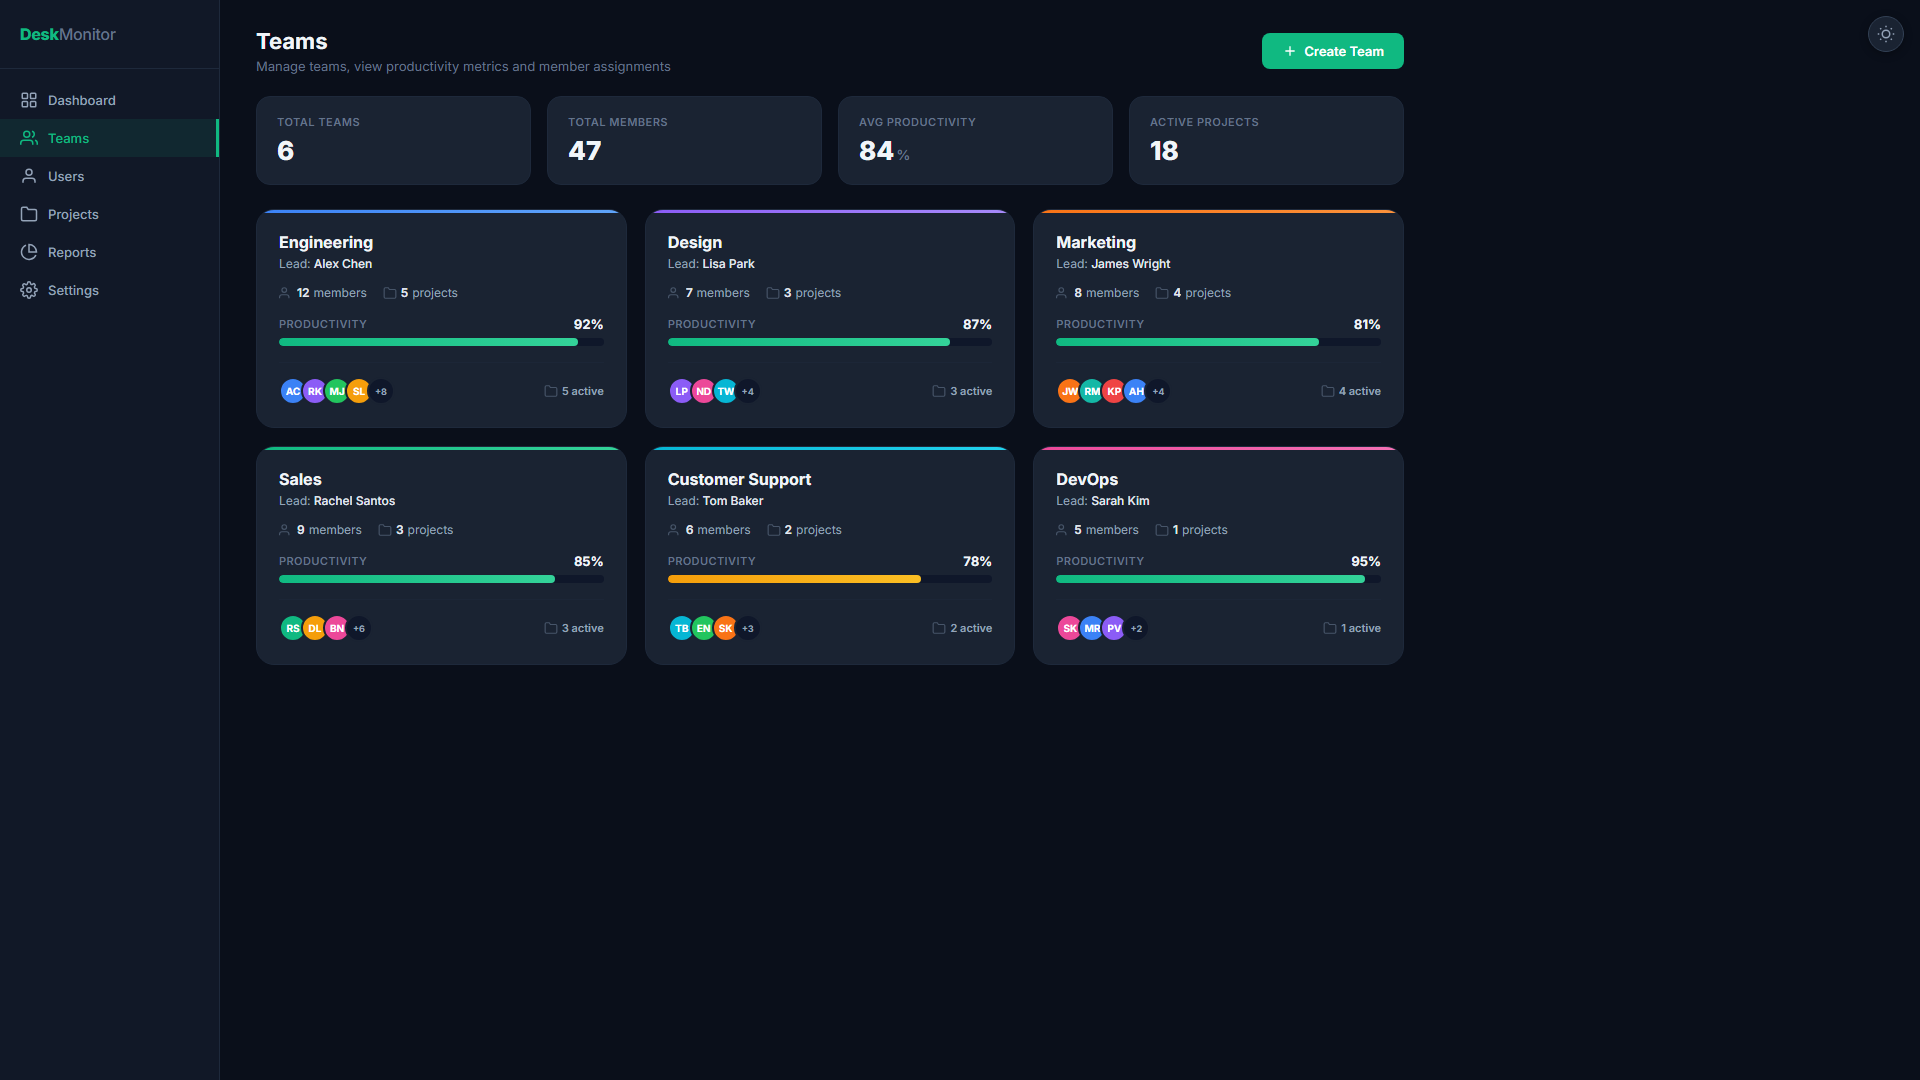Open Settings in the sidebar
The height and width of the screenshot is (1080, 1920).
pyautogui.click(x=109, y=290)
